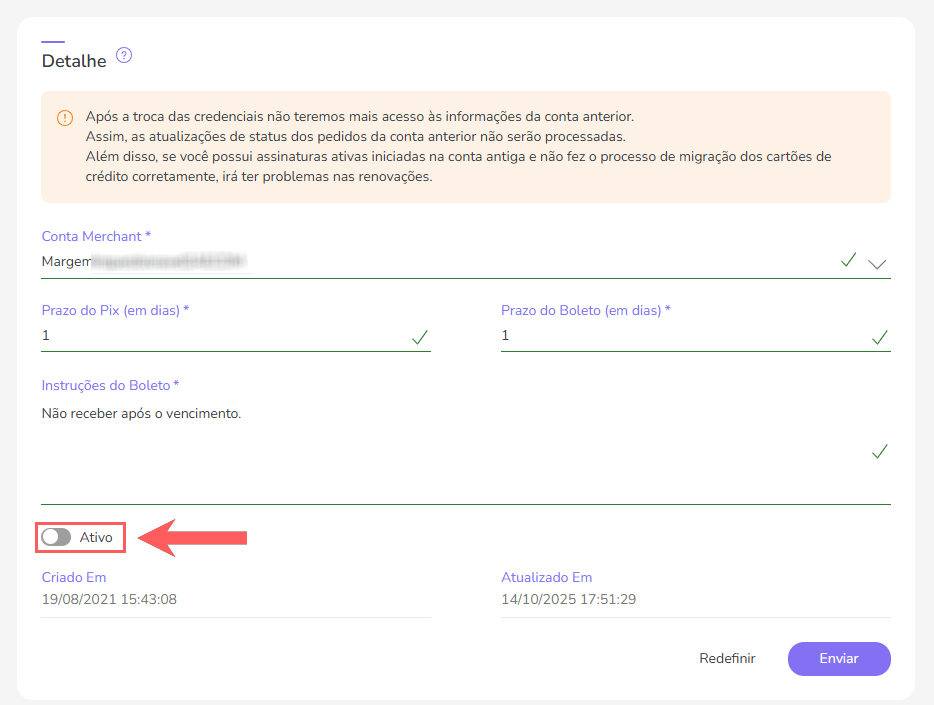This screenshot has width=934, height=705.
Task: Click the checkmark under Instruções do Boleto
Action: pyautogui.click(x=879, y=451)
